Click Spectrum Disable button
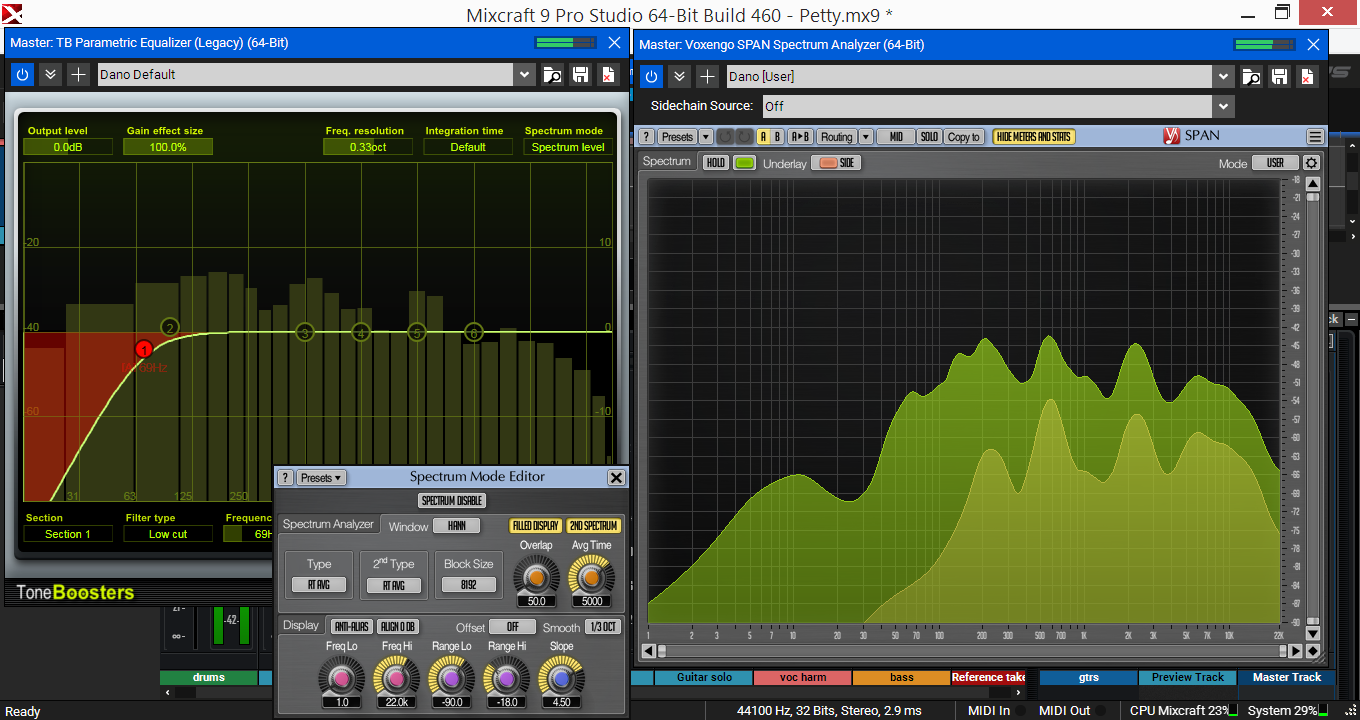This screenshot has width=1360, height=720. tap(452, 501)
